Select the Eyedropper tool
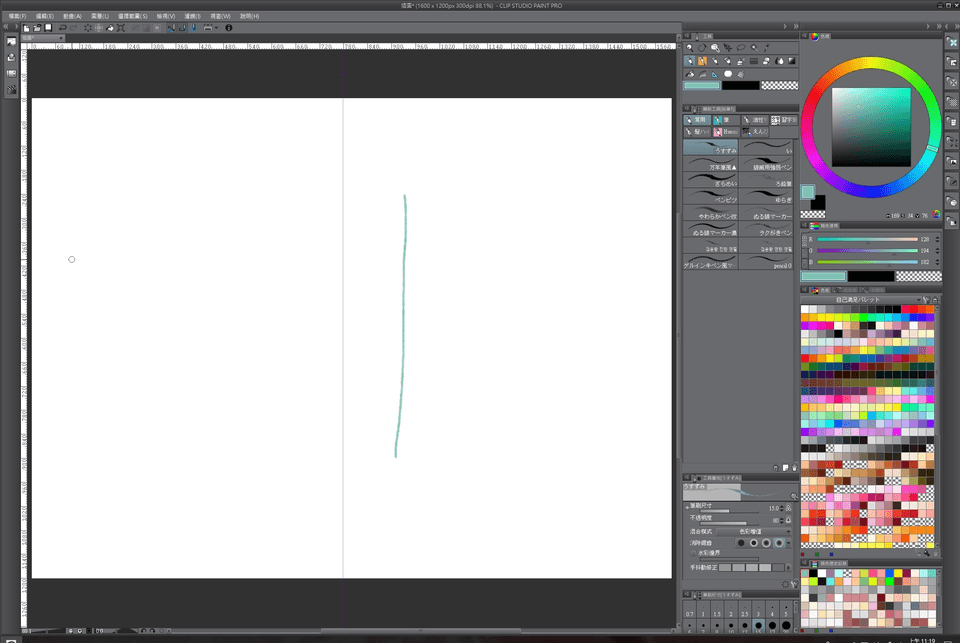The image size is (960, 643). click(x=767, y=48)
